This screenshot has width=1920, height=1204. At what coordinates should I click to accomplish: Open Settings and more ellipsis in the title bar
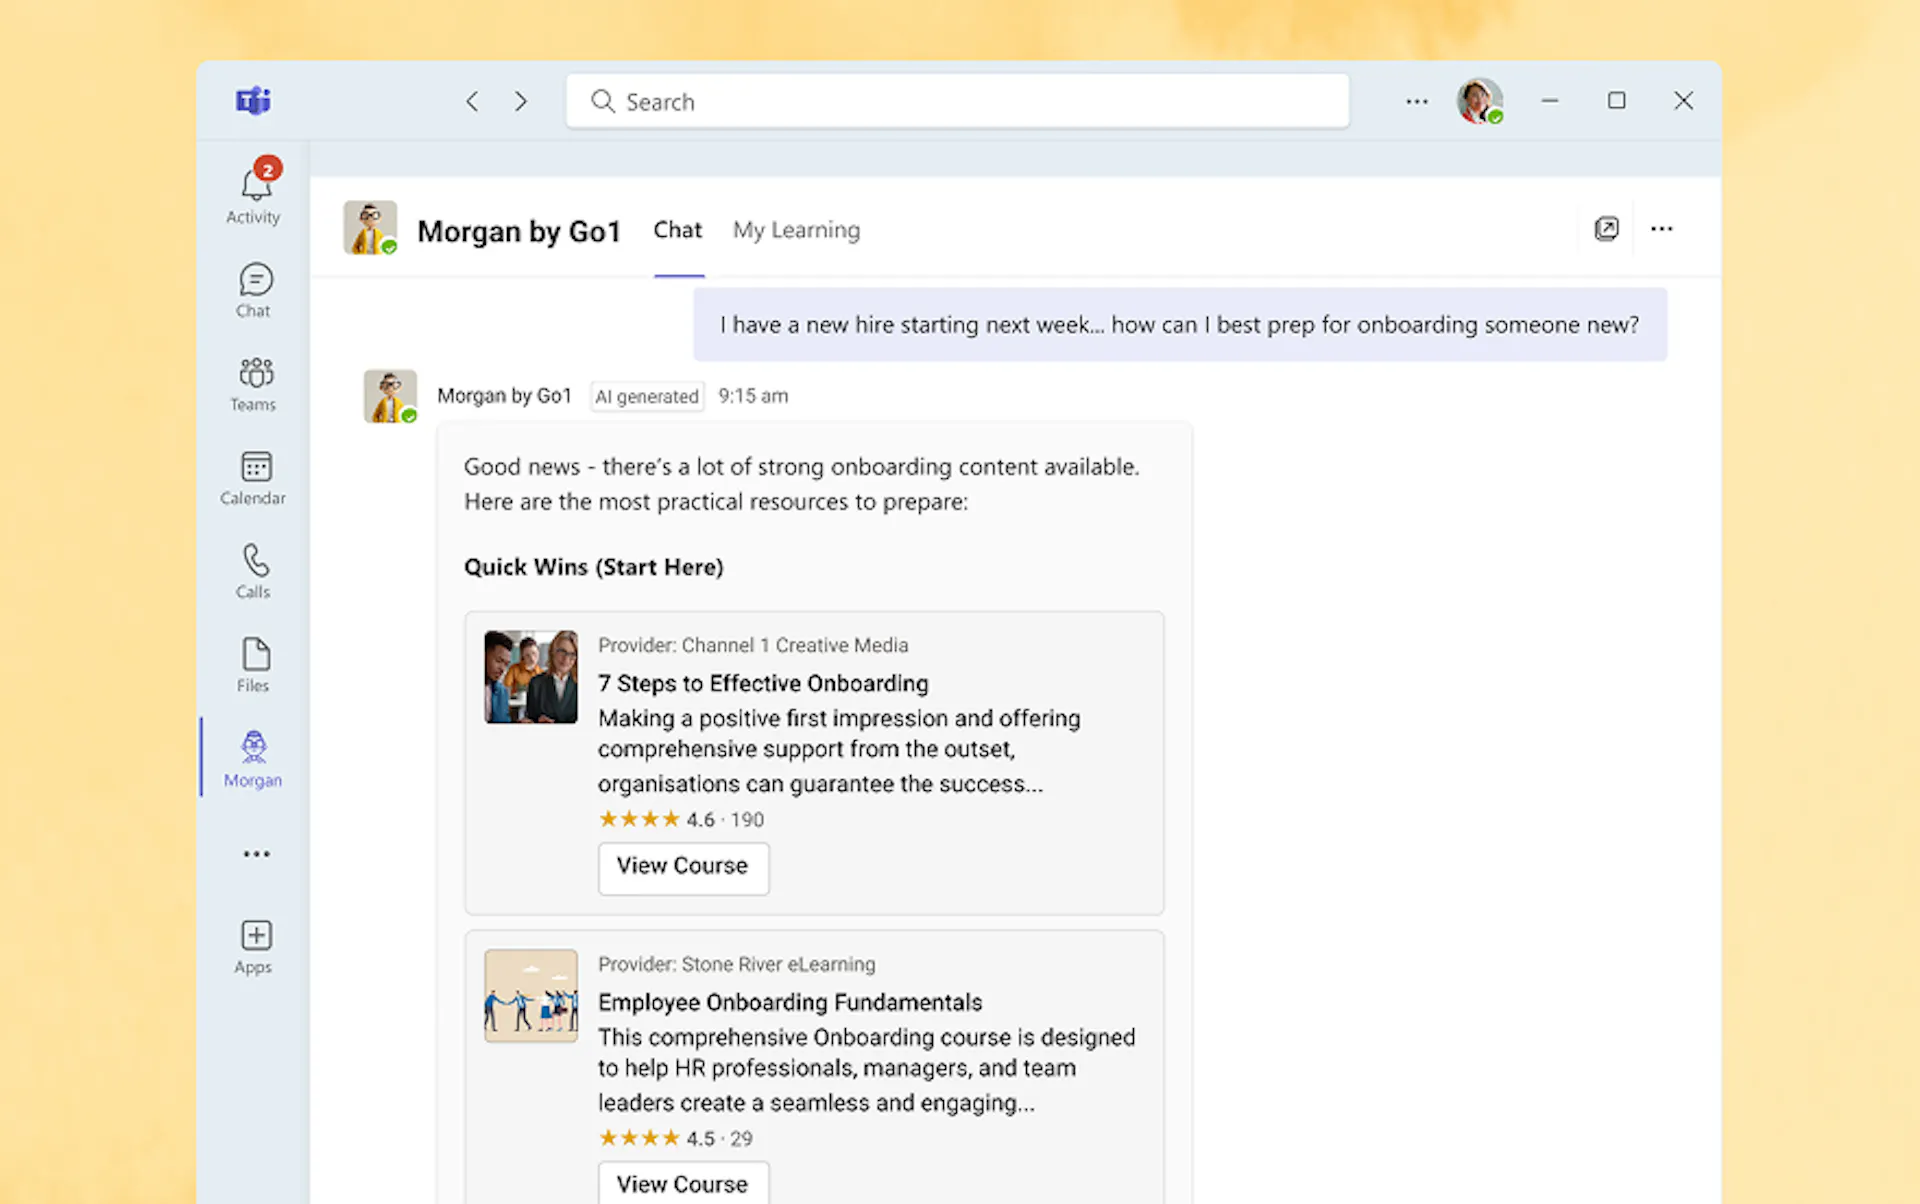pyautogui.click(x=1416, y=101)
